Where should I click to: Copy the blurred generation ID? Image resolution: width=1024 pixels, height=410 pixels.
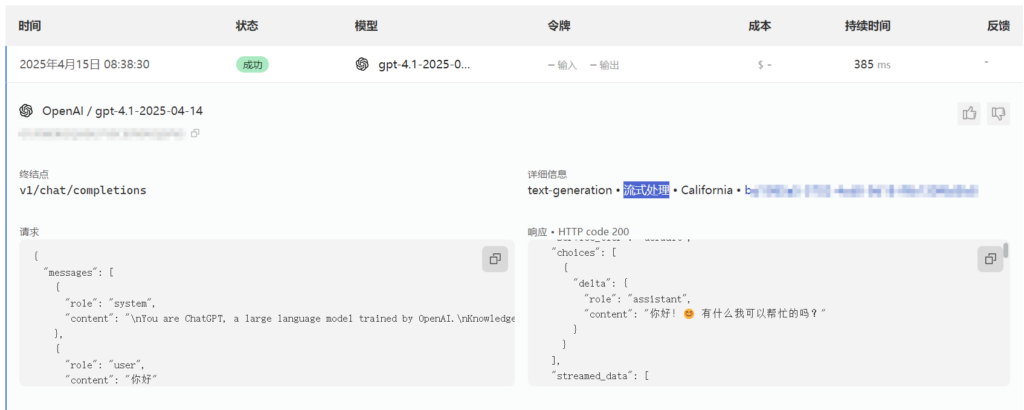[195, 133]
